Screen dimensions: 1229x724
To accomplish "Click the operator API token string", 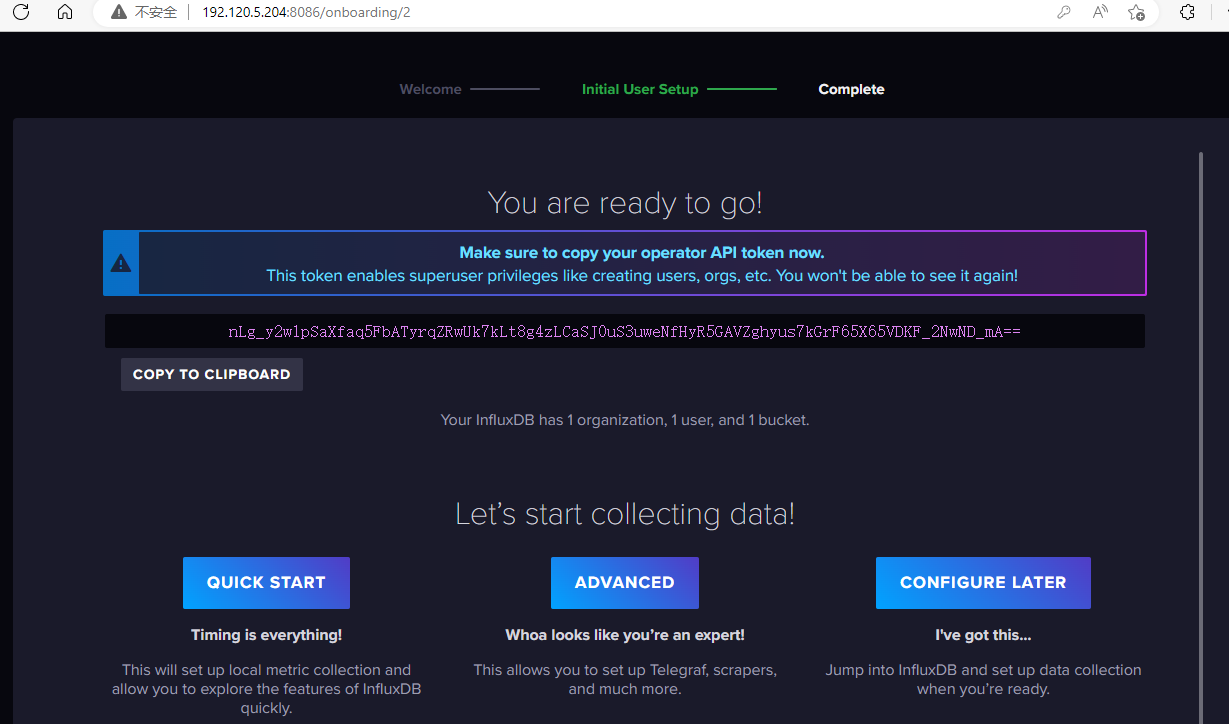I will 624,331.
